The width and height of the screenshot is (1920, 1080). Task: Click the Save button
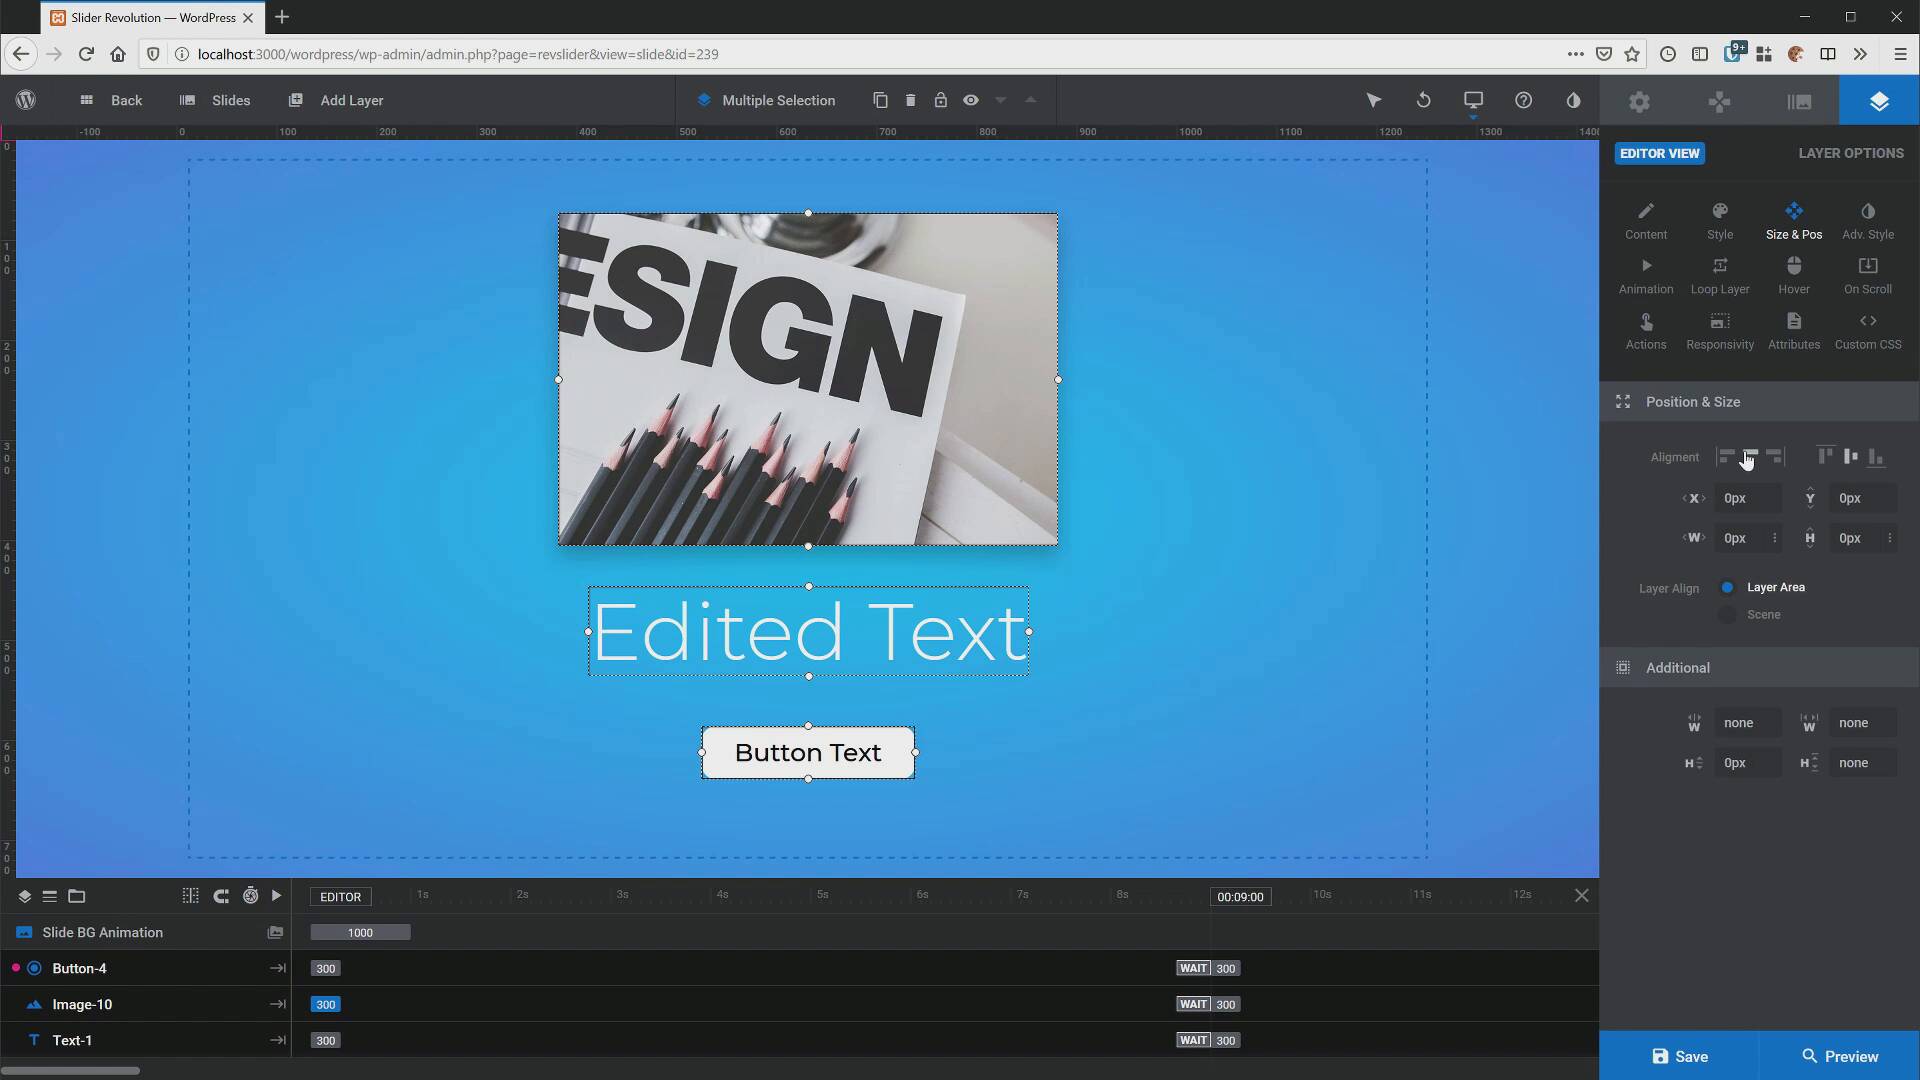pos(1680,1056)
